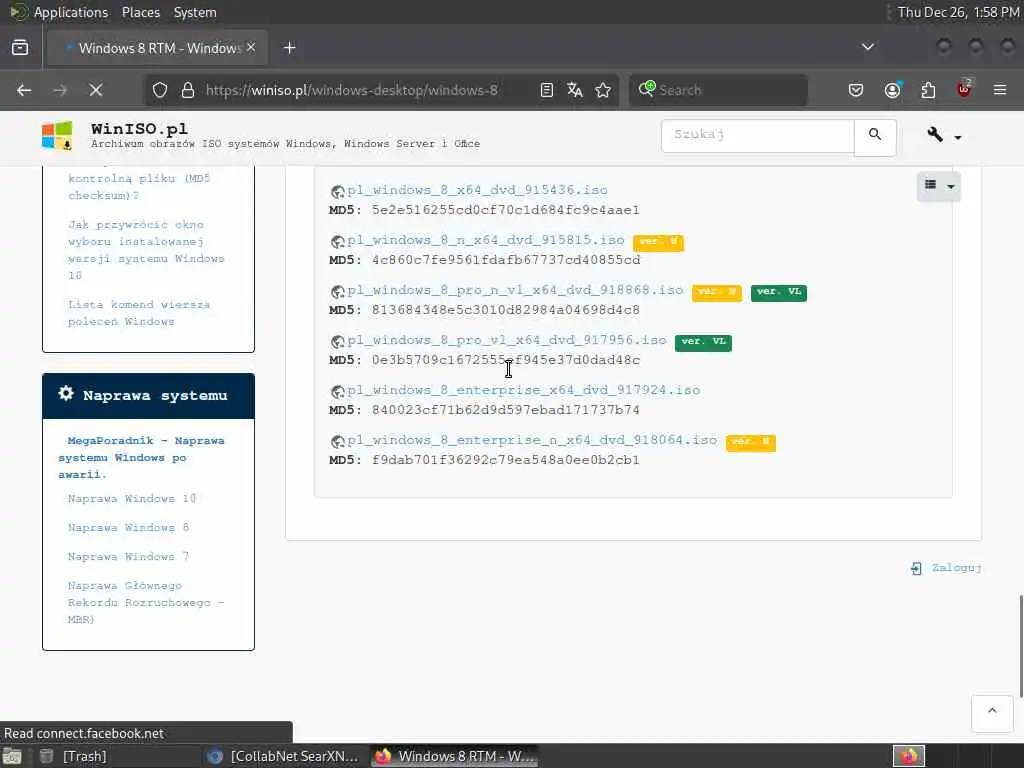Viewport: 1024px width, 768px height.
Task: Click the site padlock icon
Action: [x=188, y=90]
